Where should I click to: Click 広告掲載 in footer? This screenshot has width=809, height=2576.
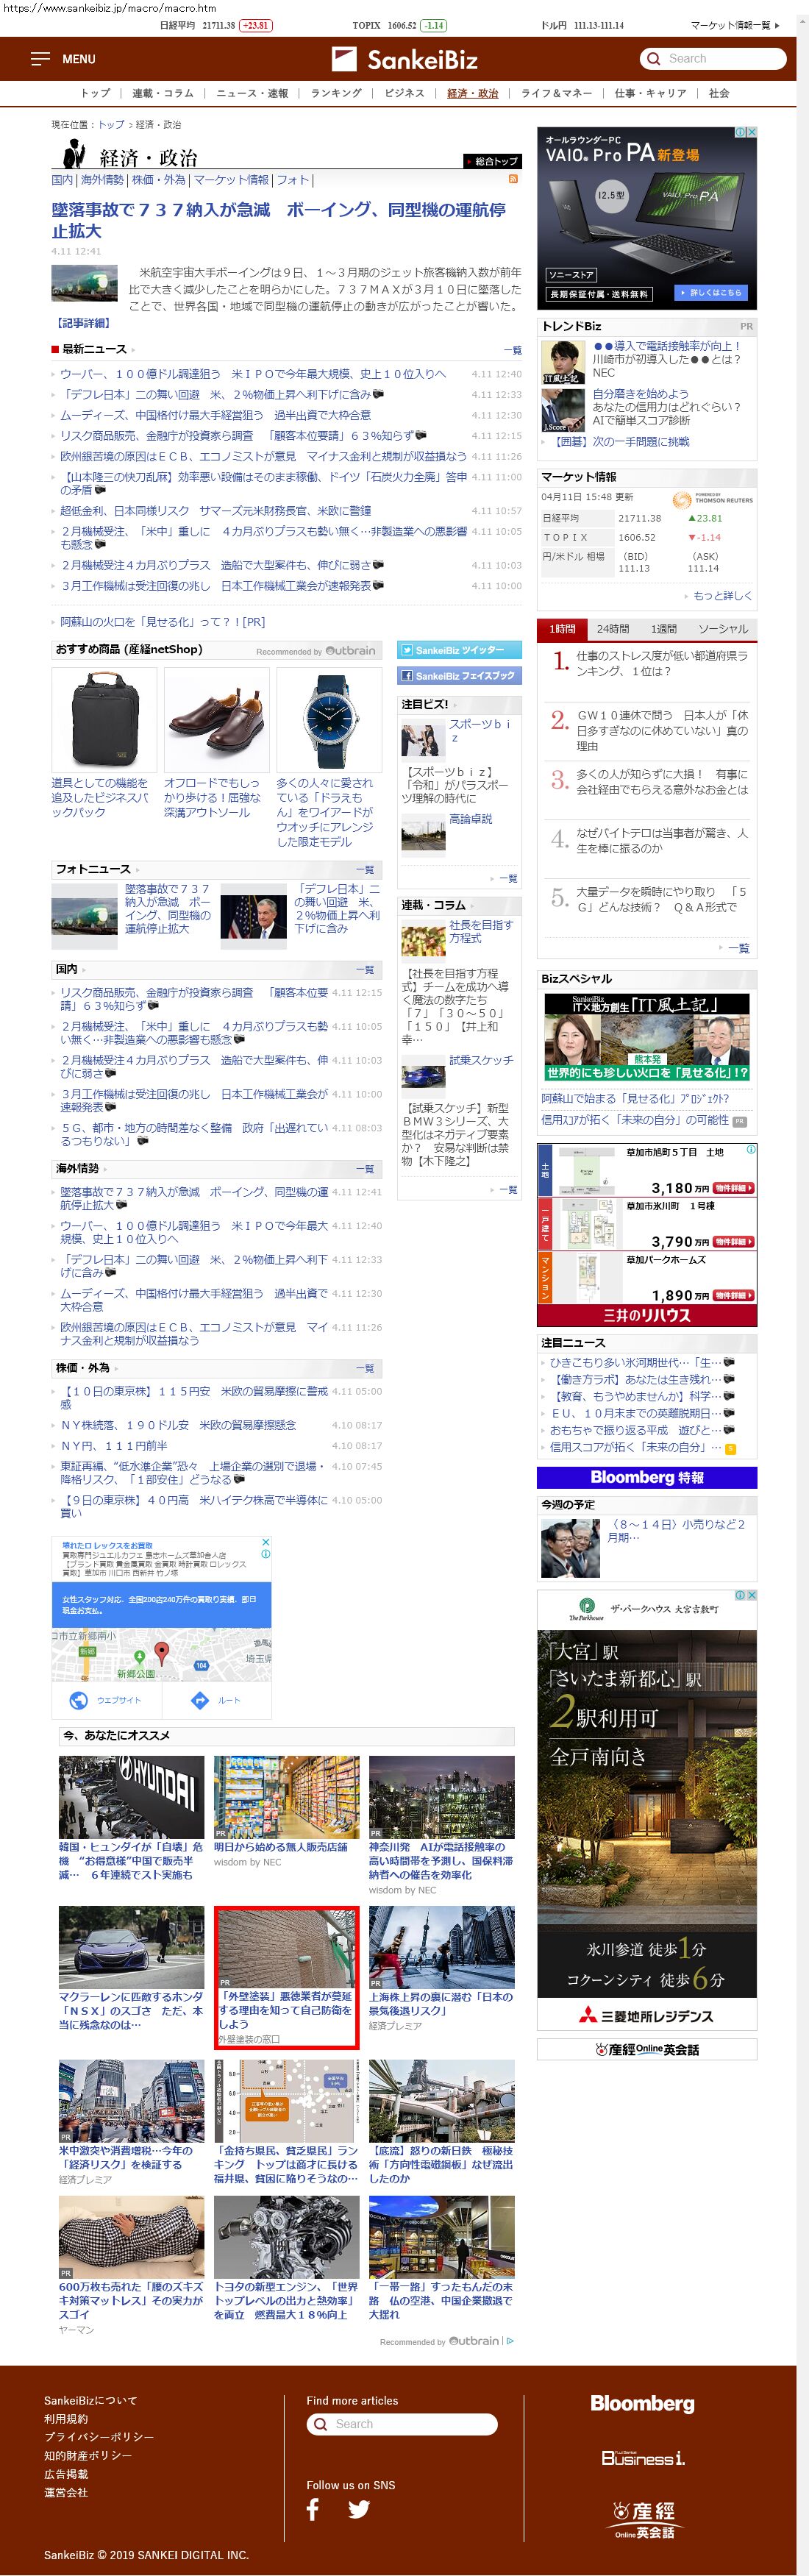point(66,2473)
